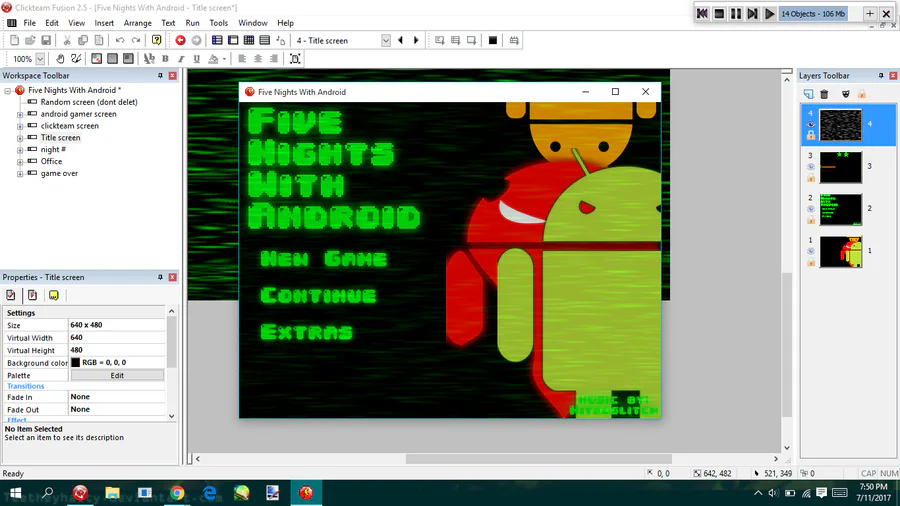Click the frame editor horizontal scrollbar
The width and height of the screenshot is (900, 506).
pyautogui.click(x=538, y=459)
